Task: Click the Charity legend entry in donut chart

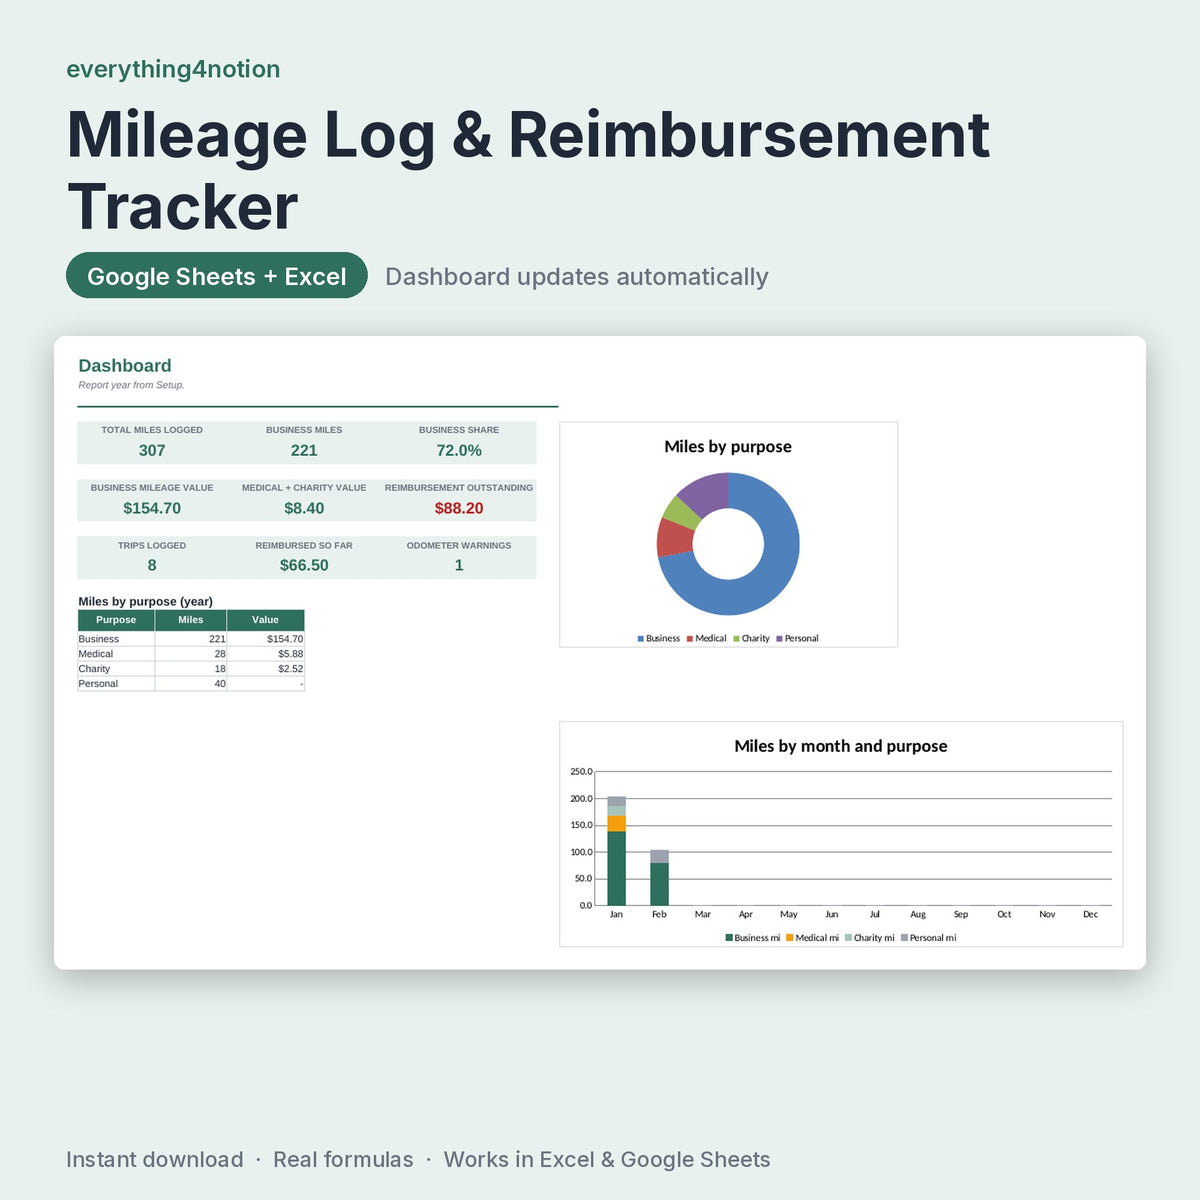Action: [752, 638]
